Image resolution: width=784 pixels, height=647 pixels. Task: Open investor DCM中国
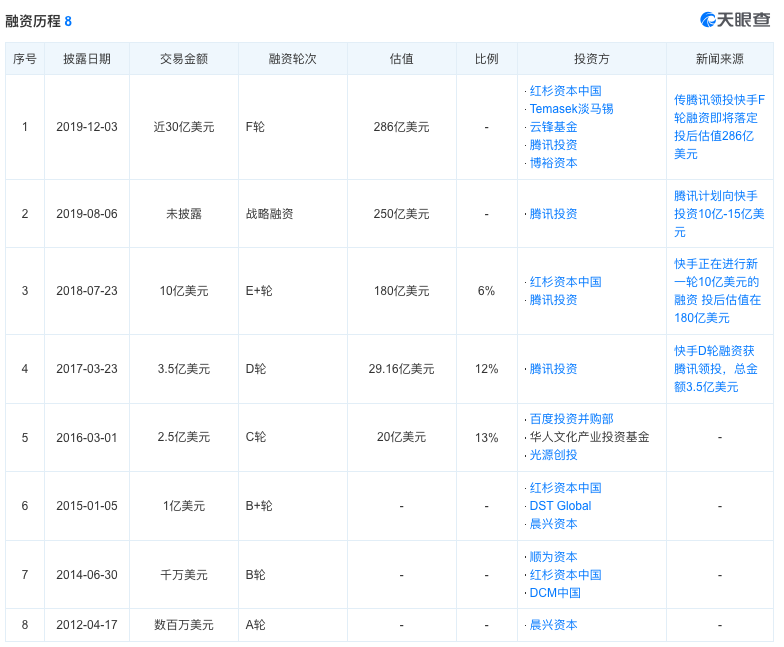(x=555, y=593)
